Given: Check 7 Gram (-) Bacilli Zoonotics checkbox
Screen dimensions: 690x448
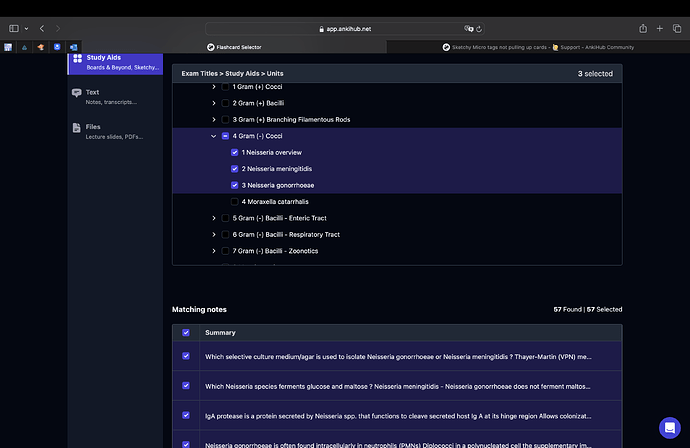Looking at the screenshot, I should pyautogui.click(x=225, y=251).
